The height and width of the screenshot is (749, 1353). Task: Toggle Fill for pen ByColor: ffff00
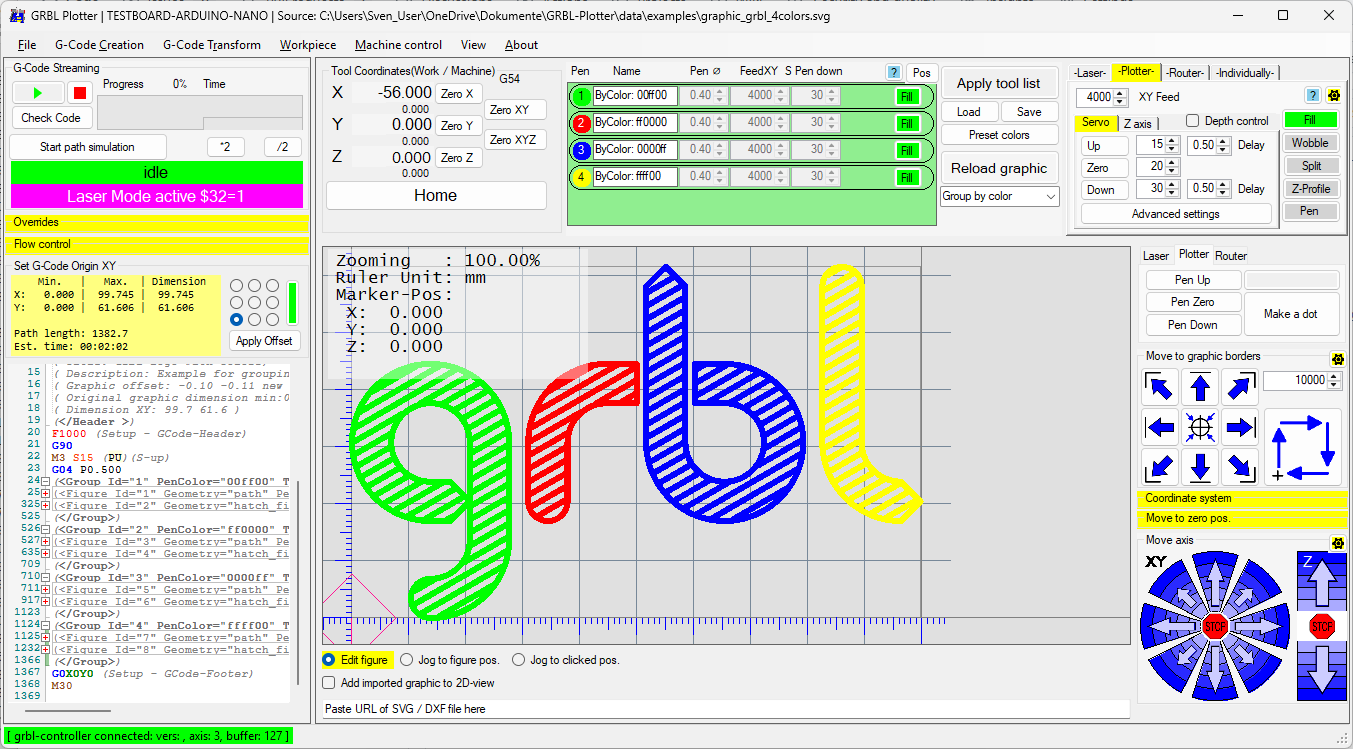coord(907,178)
